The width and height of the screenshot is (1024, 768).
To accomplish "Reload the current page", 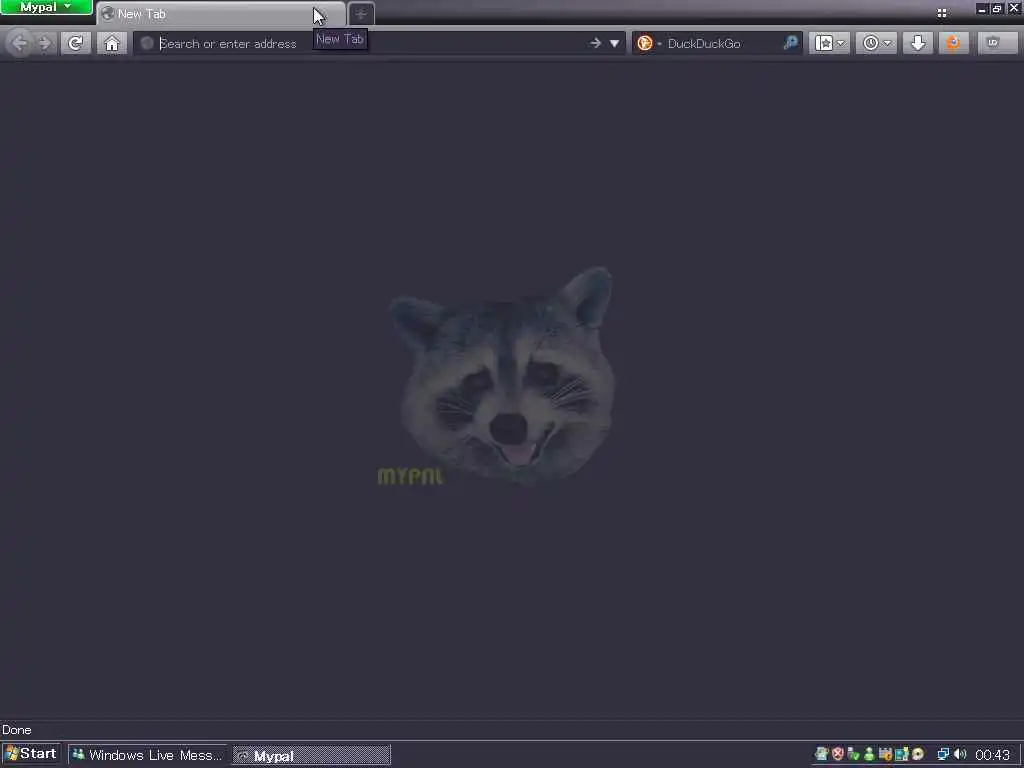I will (x=76, y=43).
